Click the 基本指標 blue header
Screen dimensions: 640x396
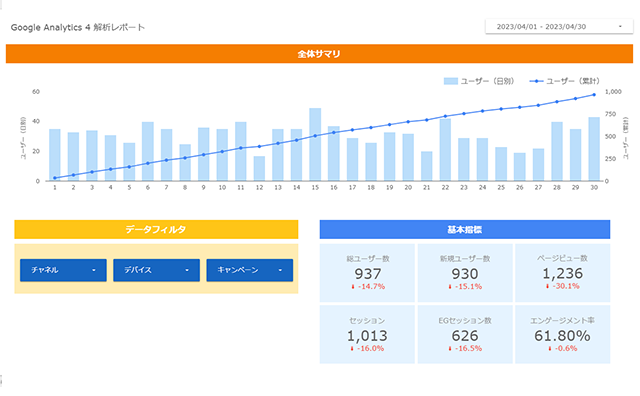coord(465,229)
